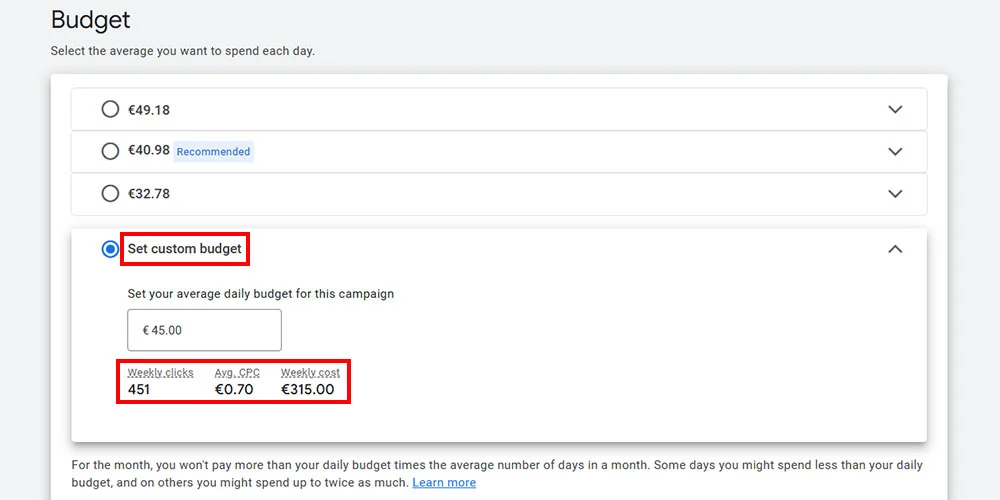Click the €40.98 amount text

coord(149,151)
